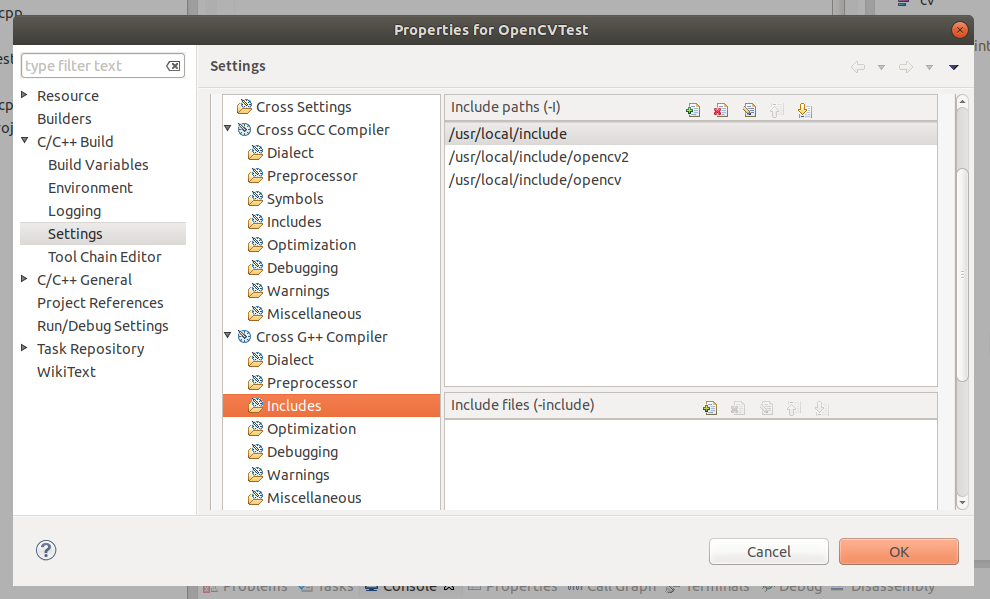This screenshot has height=599, width=990.
Task: Collapse the Cross G++ Compiler node
Action: click(228, 335)
